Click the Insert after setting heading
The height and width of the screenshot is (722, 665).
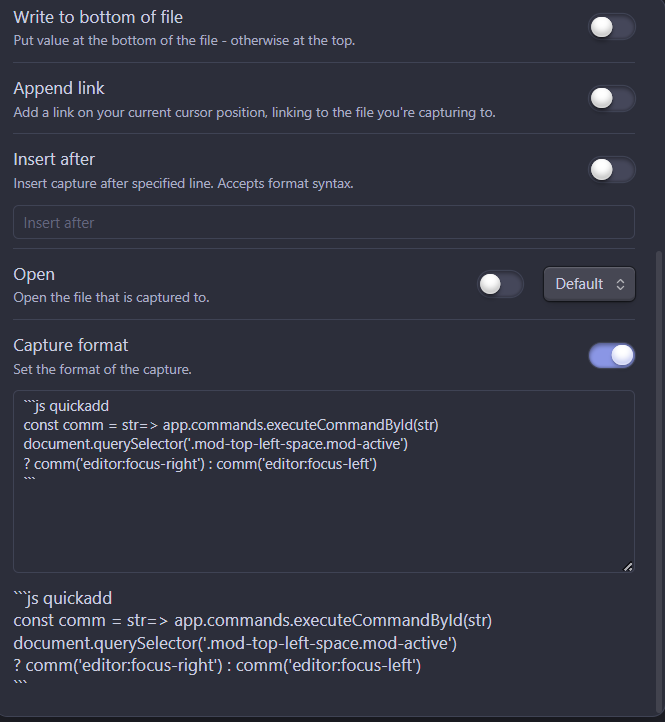[x=54, y=159]
